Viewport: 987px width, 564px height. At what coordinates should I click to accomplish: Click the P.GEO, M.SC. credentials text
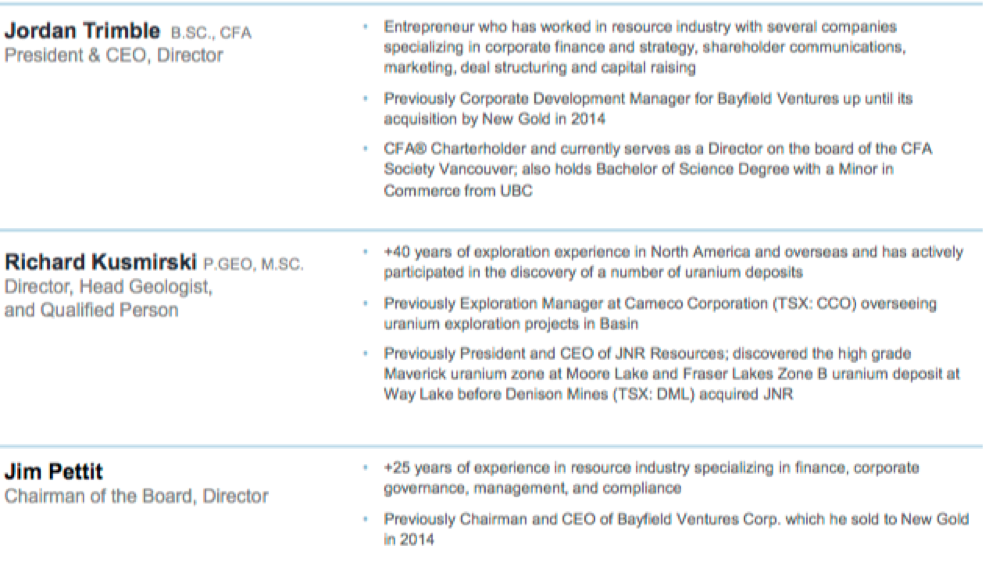click(253, 264)
